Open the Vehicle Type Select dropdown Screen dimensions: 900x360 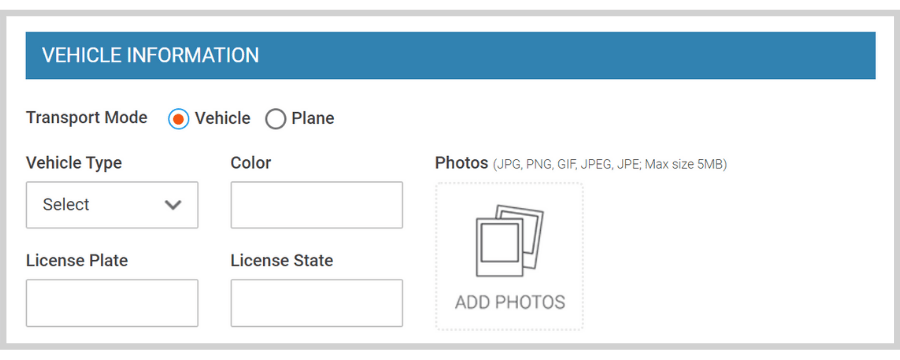pyautogui.click(x=112, y=205)
